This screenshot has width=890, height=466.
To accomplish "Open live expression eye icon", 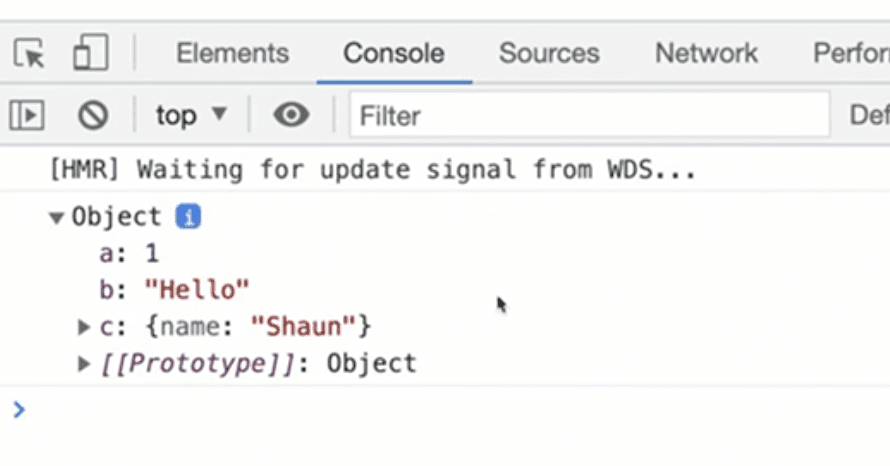I will click(291, 115).
